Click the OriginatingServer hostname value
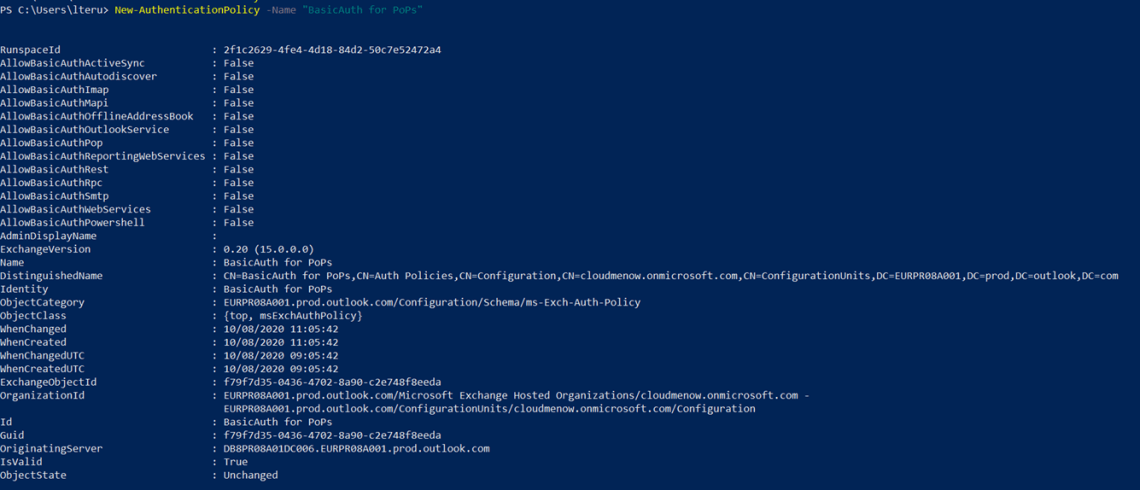The image size is (1140, 490). (356, 449)
